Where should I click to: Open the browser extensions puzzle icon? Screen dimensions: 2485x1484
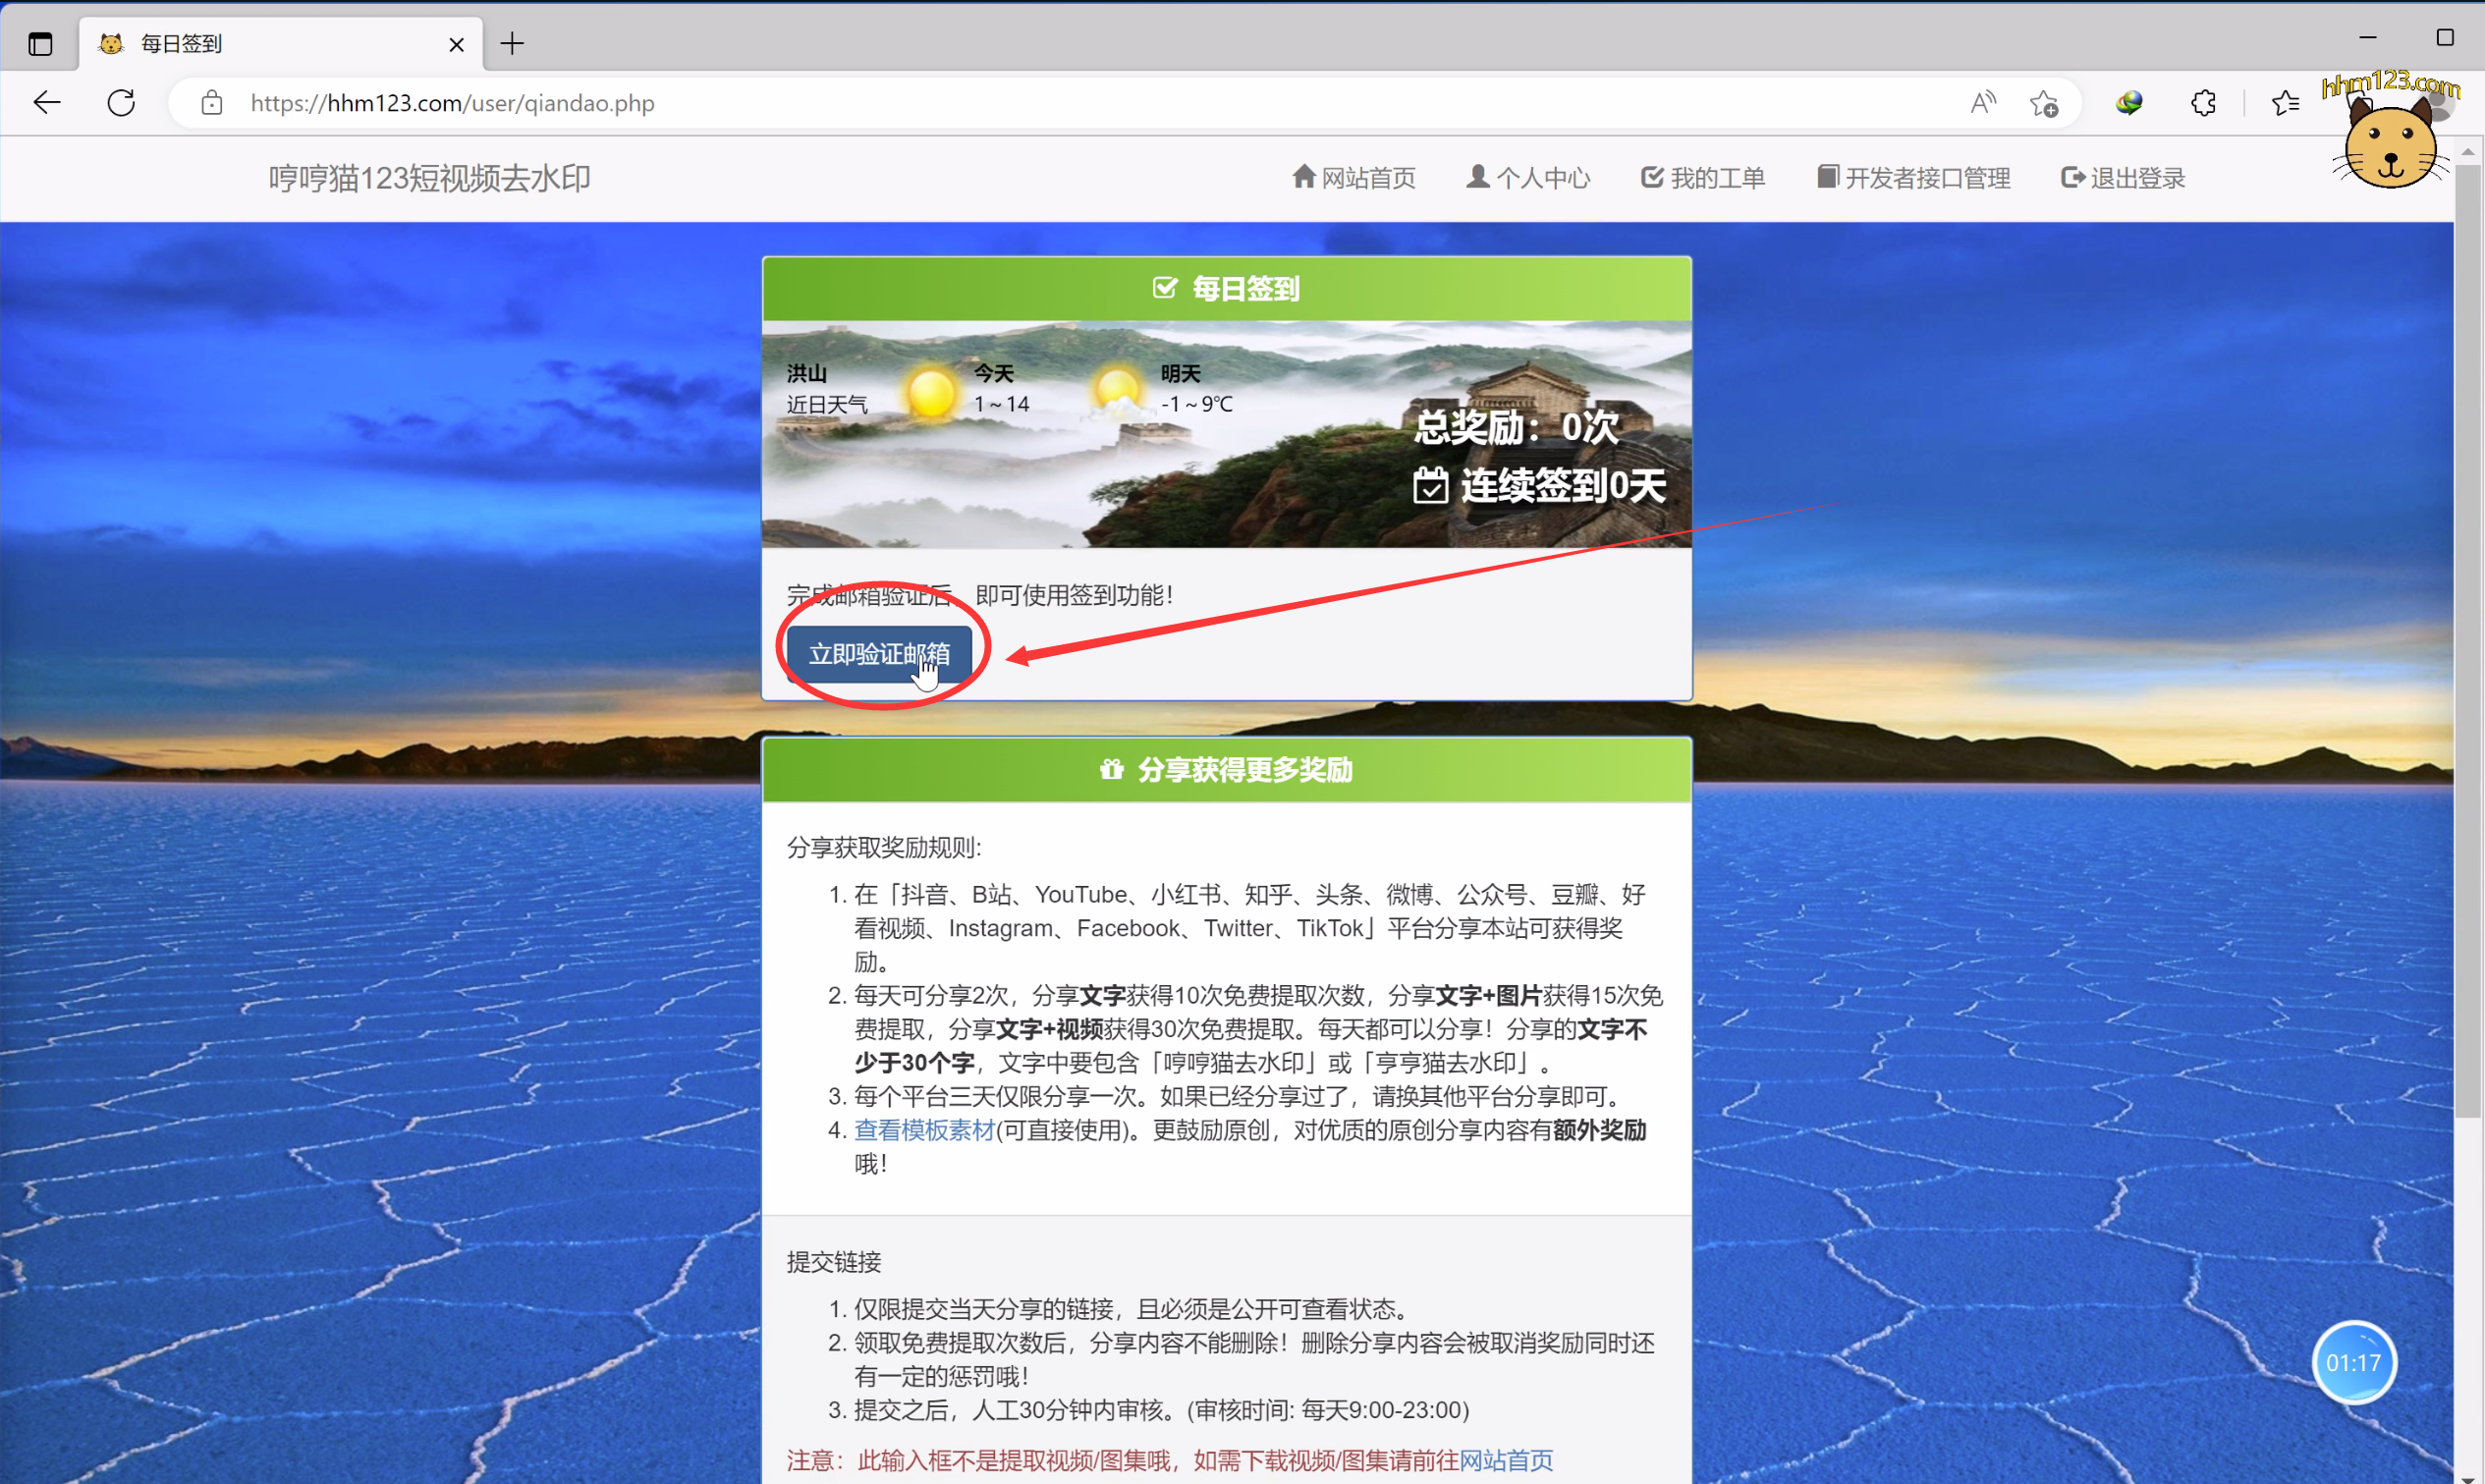pos(2203,102)
